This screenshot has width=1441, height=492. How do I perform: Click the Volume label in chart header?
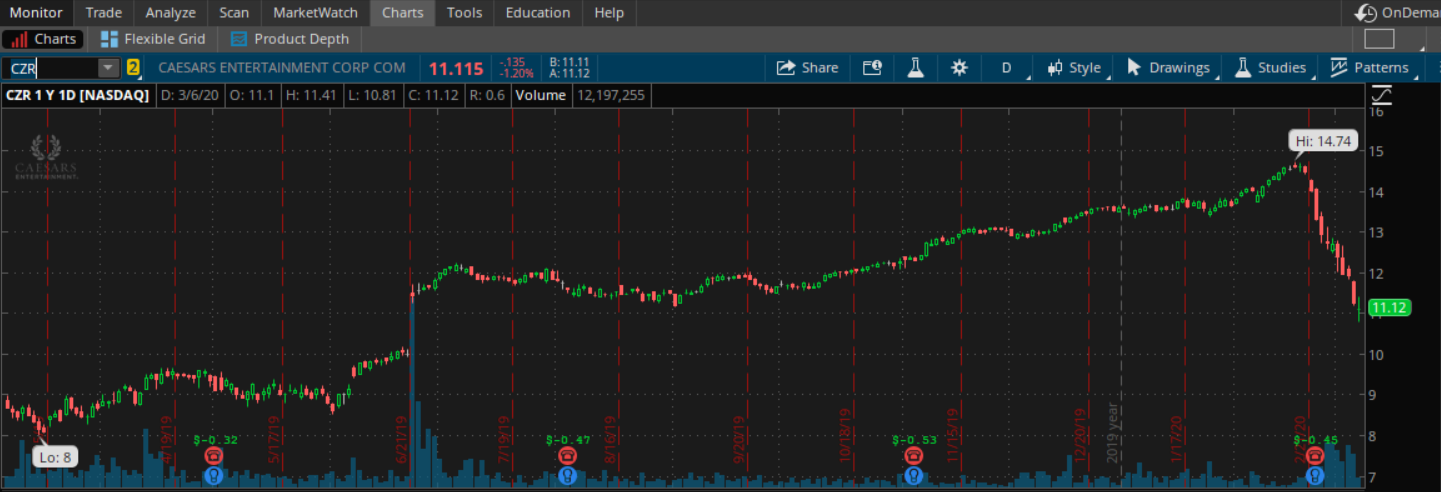pyautogui.click(x=541, y=95)
